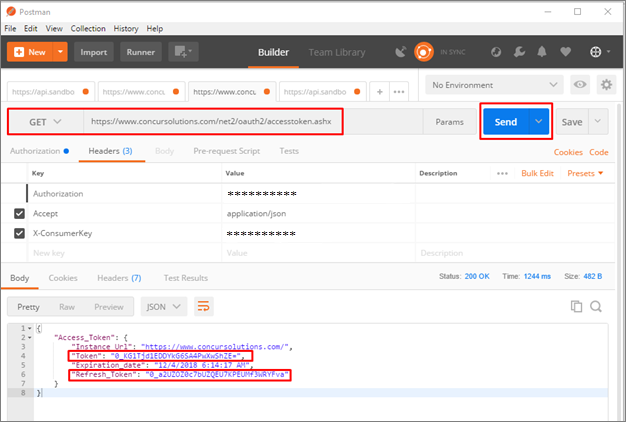This screenshot has height=422, width=626.
Task: Open the Collection menu
Action: [88, 28]
